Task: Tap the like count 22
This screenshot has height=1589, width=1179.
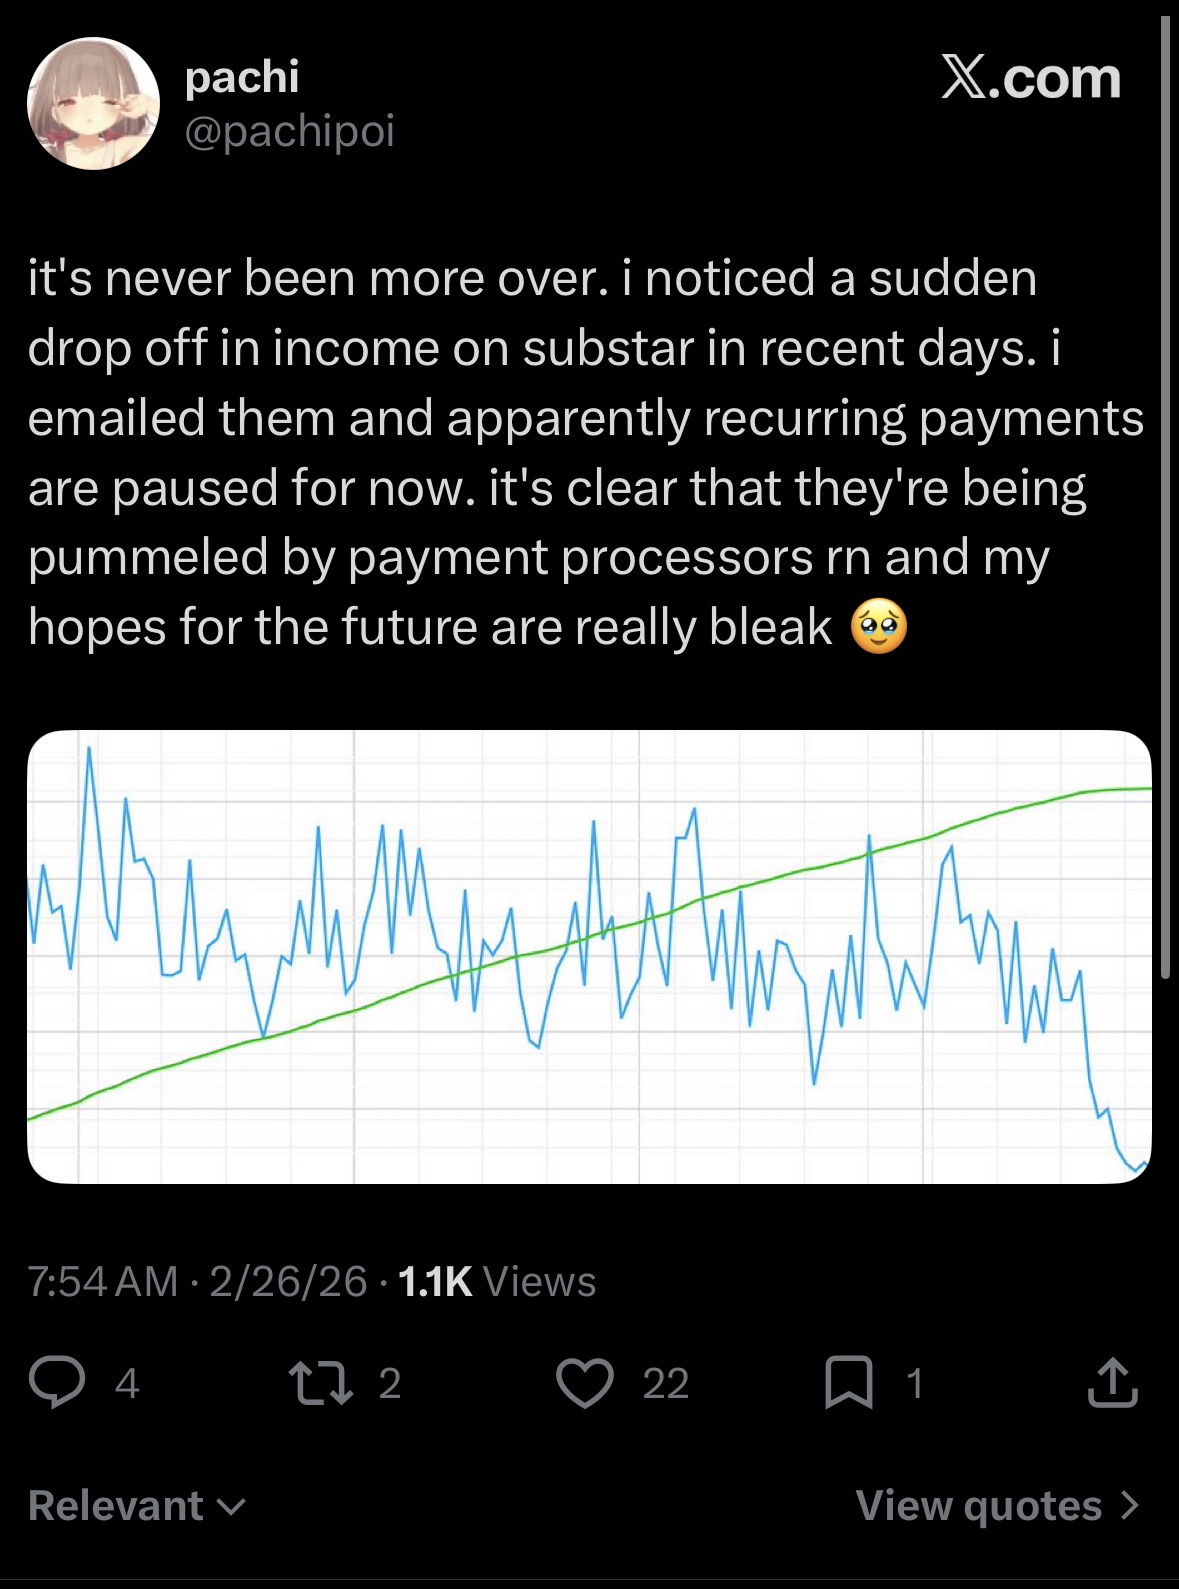Action: coord(665,1383)
